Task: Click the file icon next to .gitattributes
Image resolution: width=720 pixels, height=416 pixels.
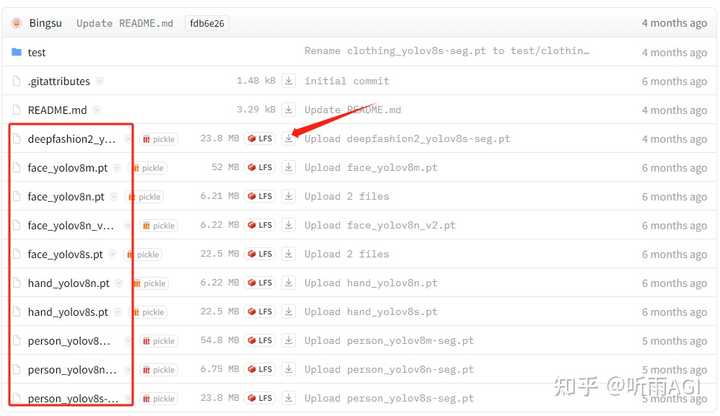Action: click(17, 81)
